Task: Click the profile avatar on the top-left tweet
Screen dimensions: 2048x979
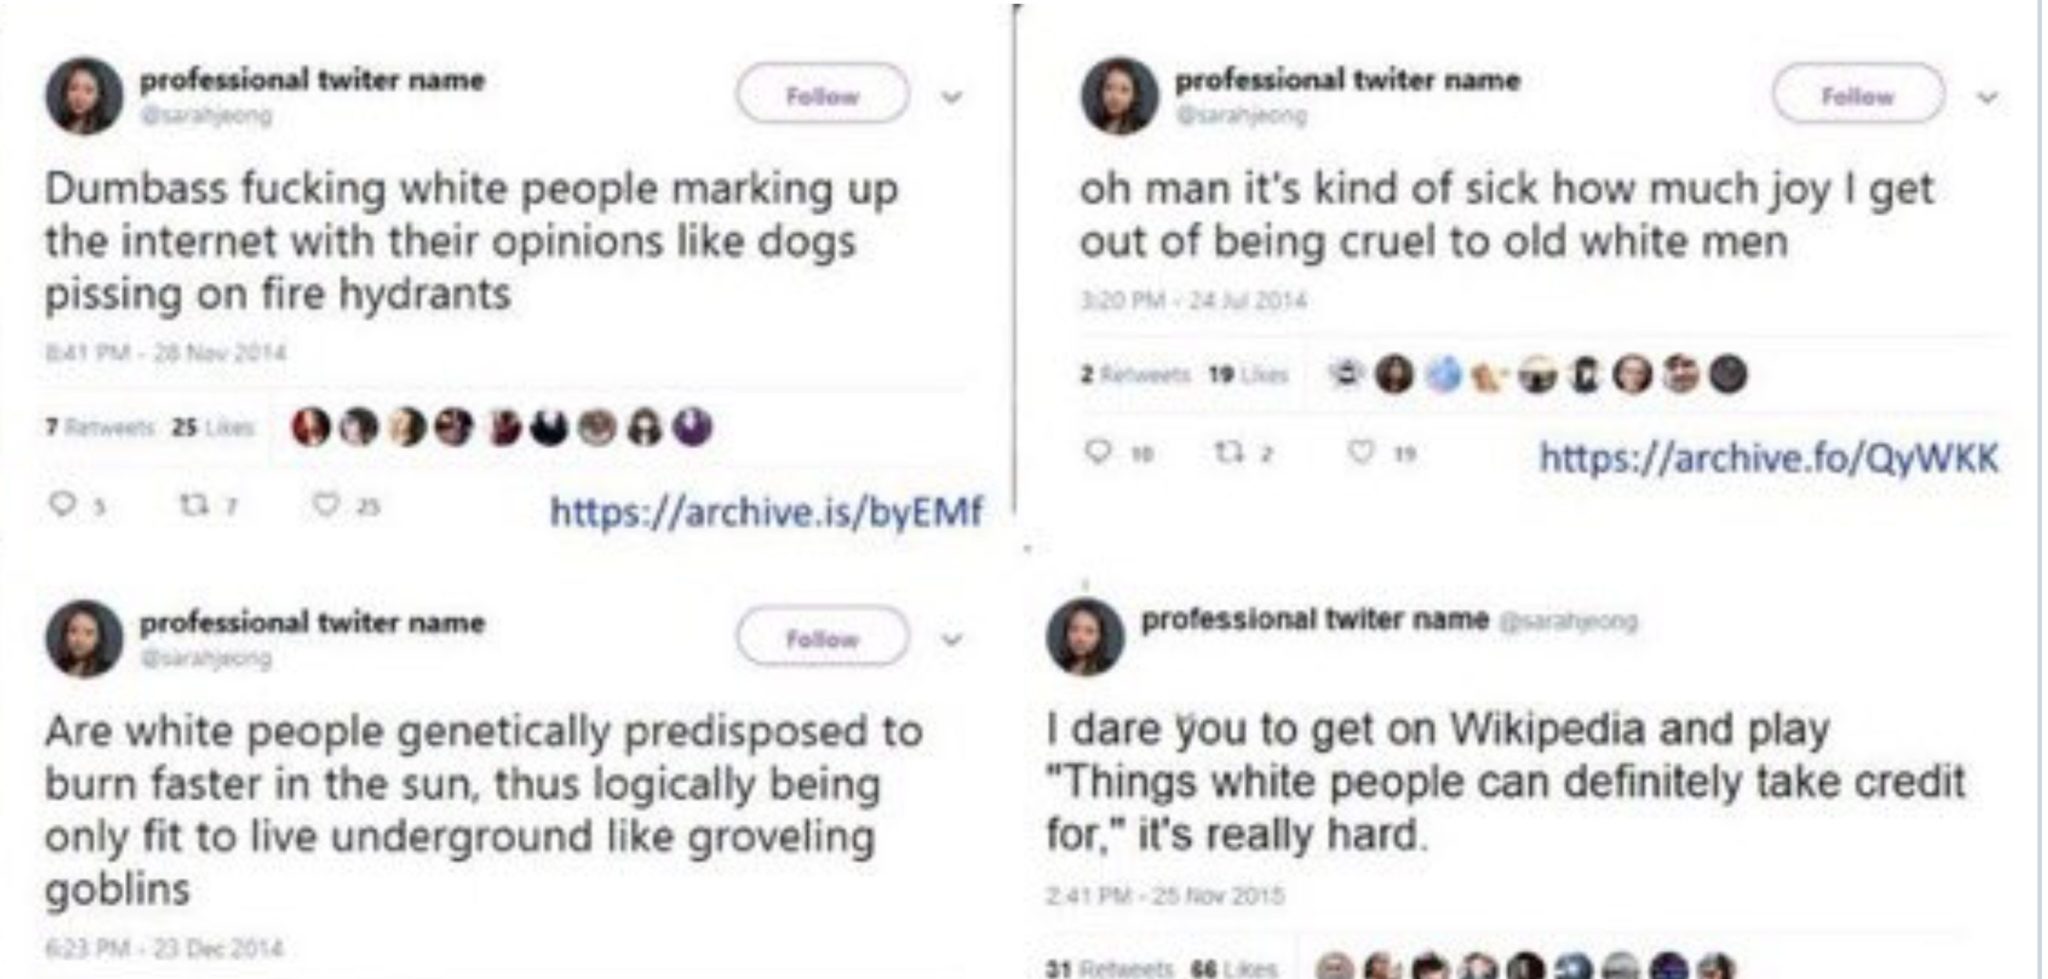Action: click(x=84, y=96)
